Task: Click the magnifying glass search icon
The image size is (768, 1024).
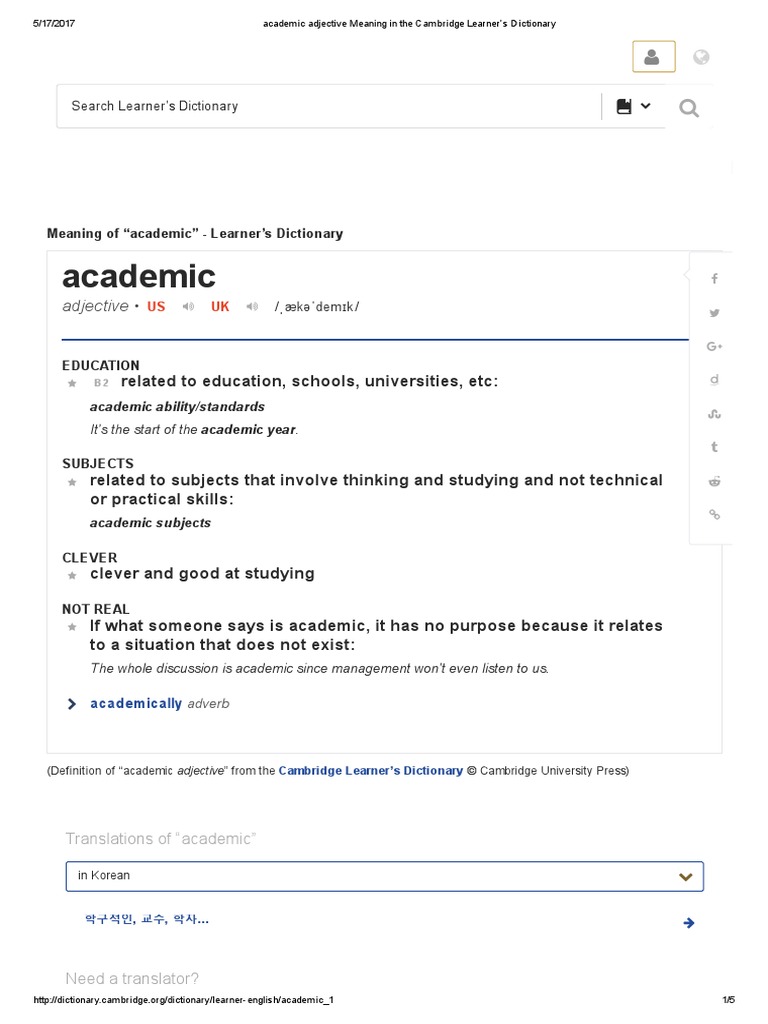Action: click(x=688, y=108)
